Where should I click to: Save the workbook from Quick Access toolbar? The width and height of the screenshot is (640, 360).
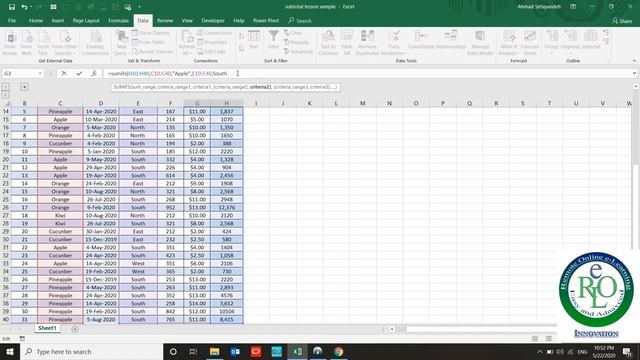point(12,7)
